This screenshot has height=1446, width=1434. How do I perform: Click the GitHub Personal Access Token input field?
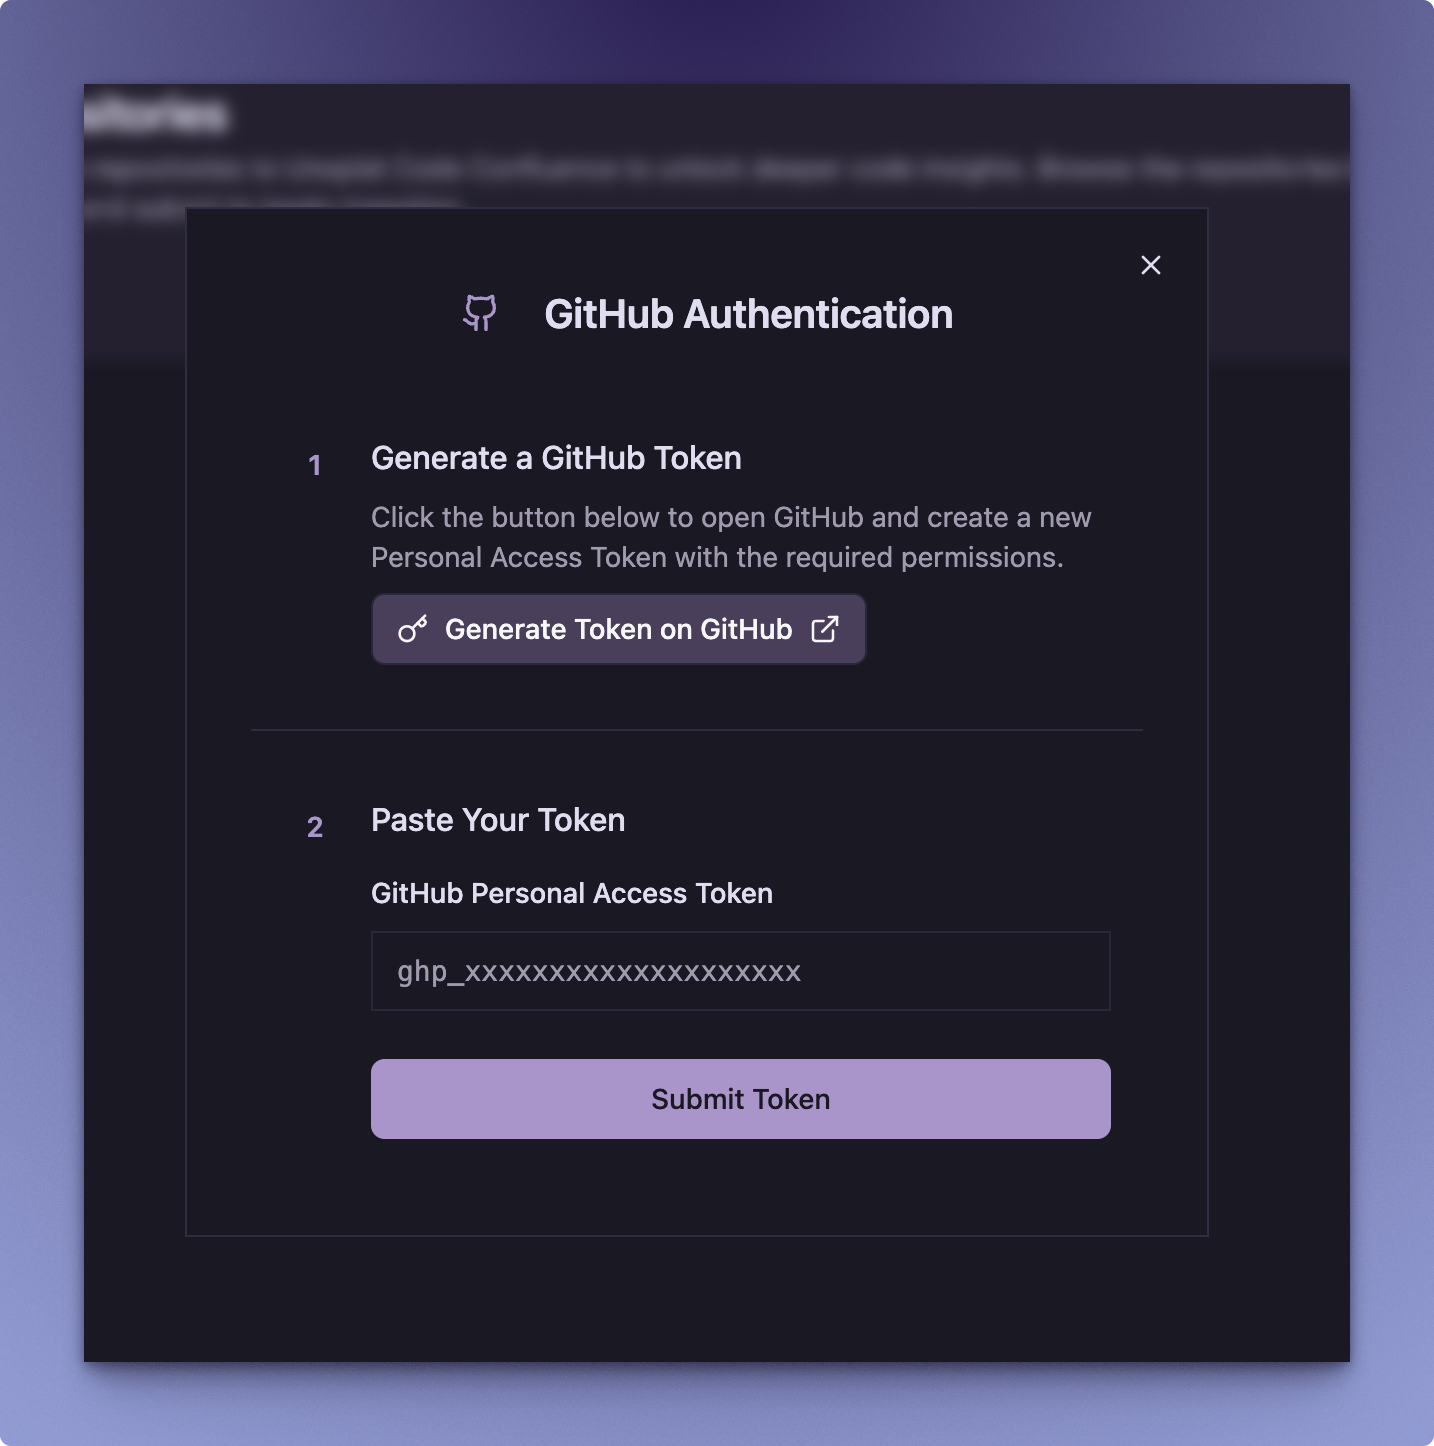[x=740, y=971]
